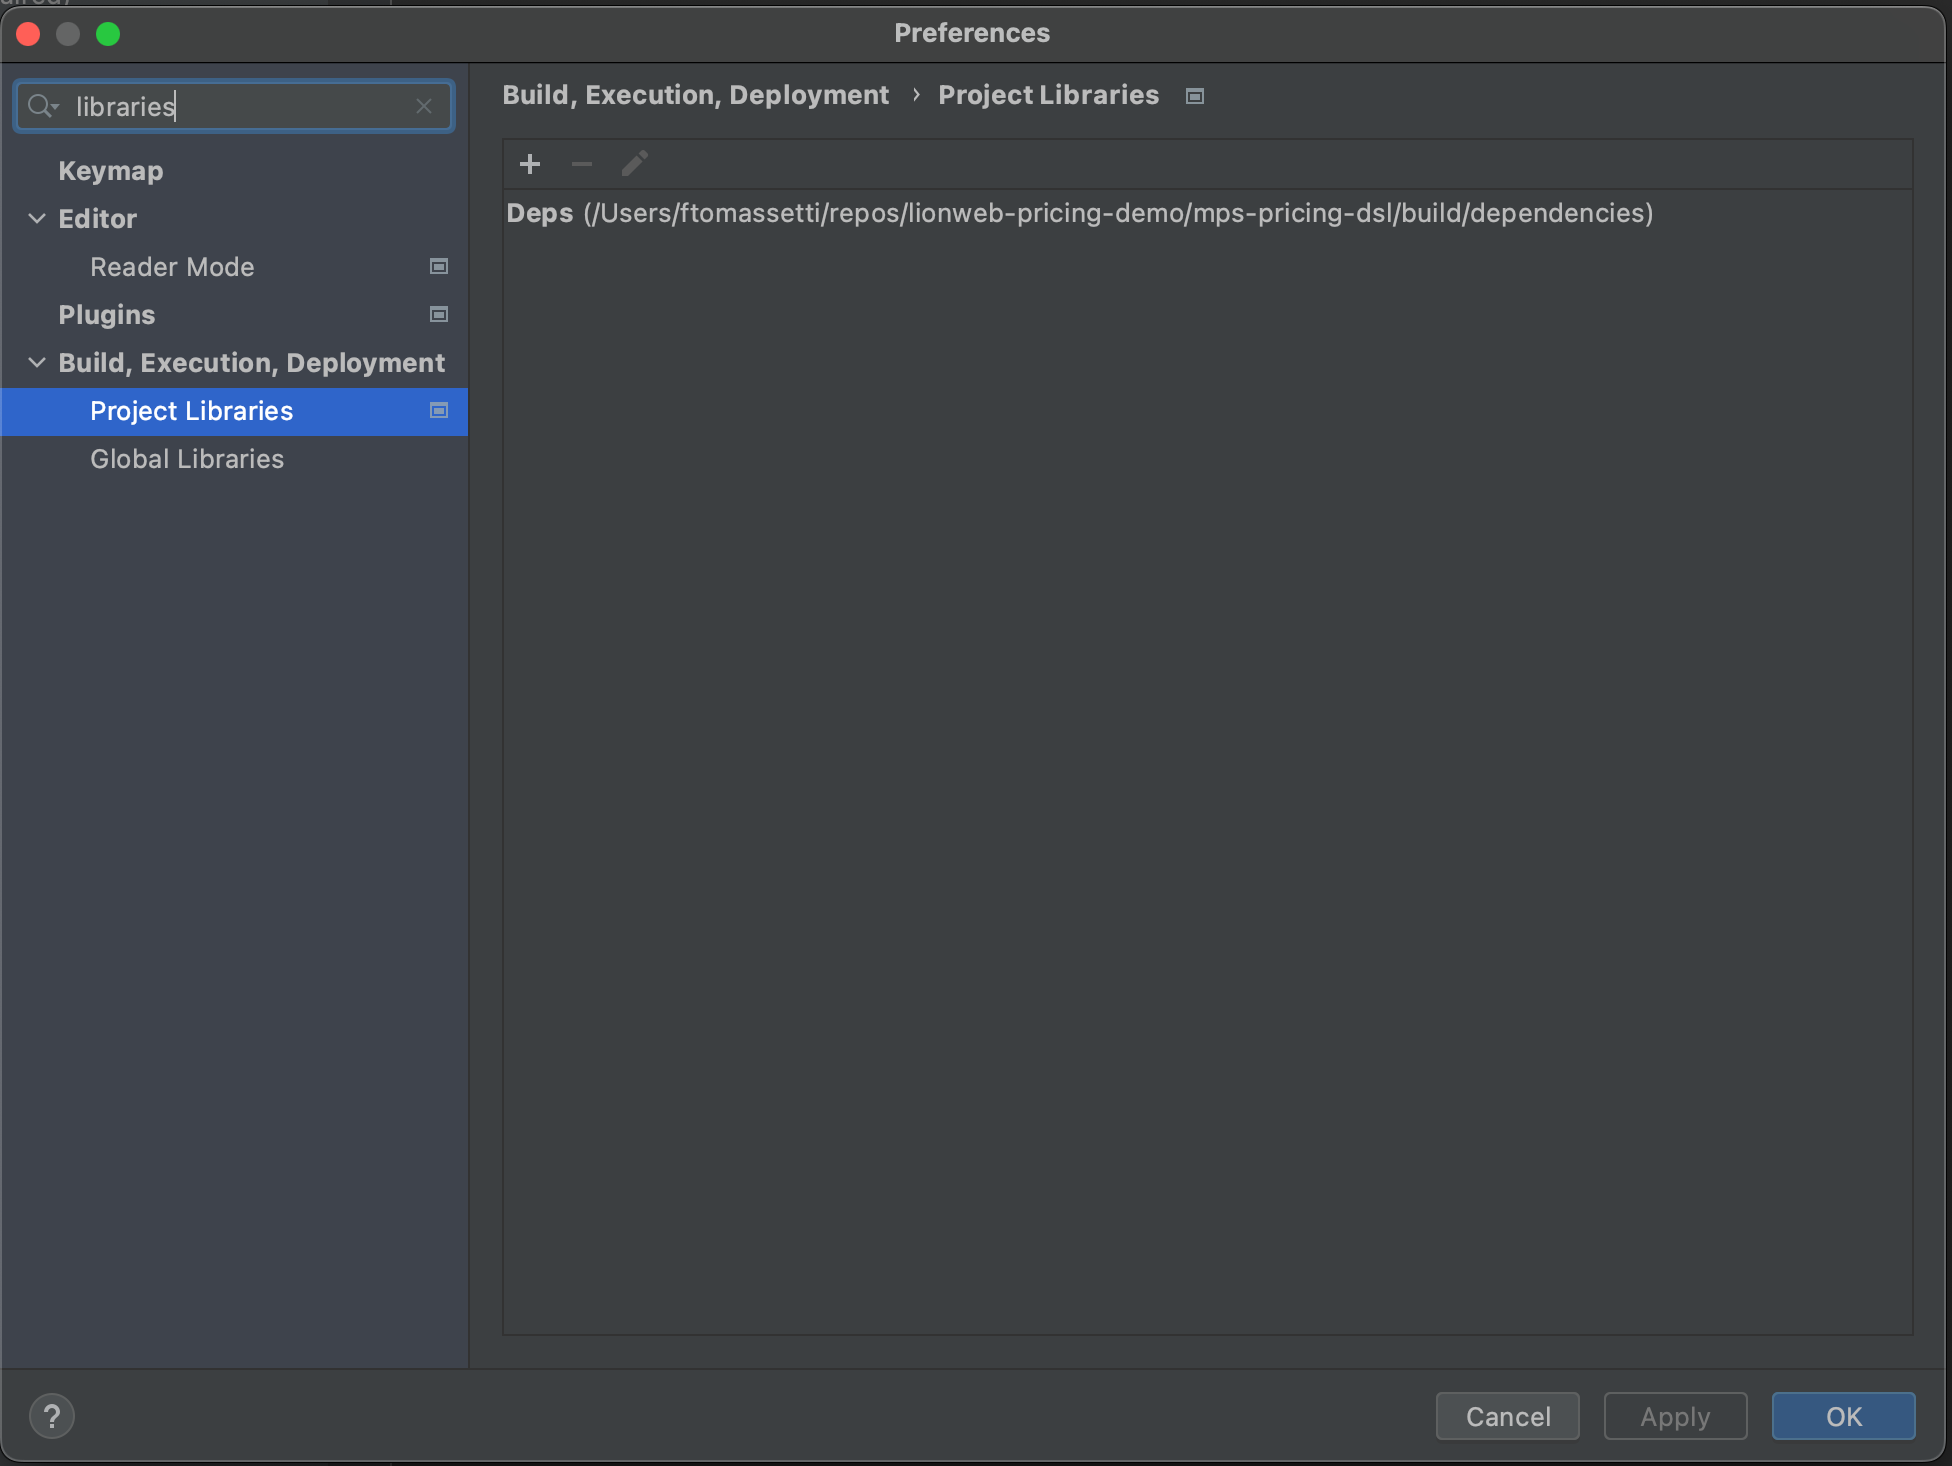Viewport: 1952px width, 1466px height.
Task: Remove library using the minus icon
Action: (x=582, y=164)
